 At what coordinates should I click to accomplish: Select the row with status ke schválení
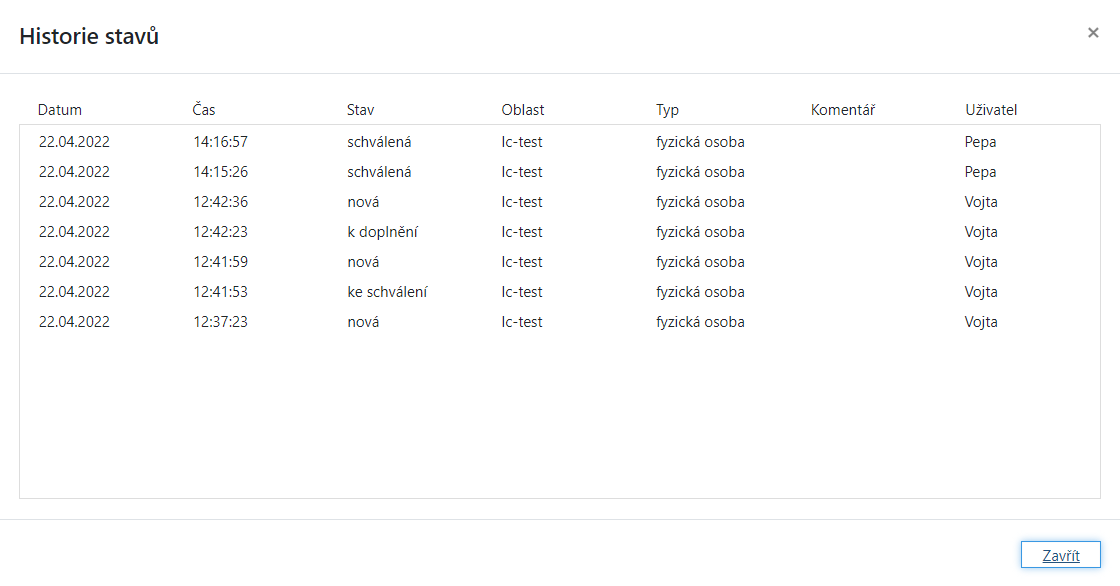coord(387,292)
